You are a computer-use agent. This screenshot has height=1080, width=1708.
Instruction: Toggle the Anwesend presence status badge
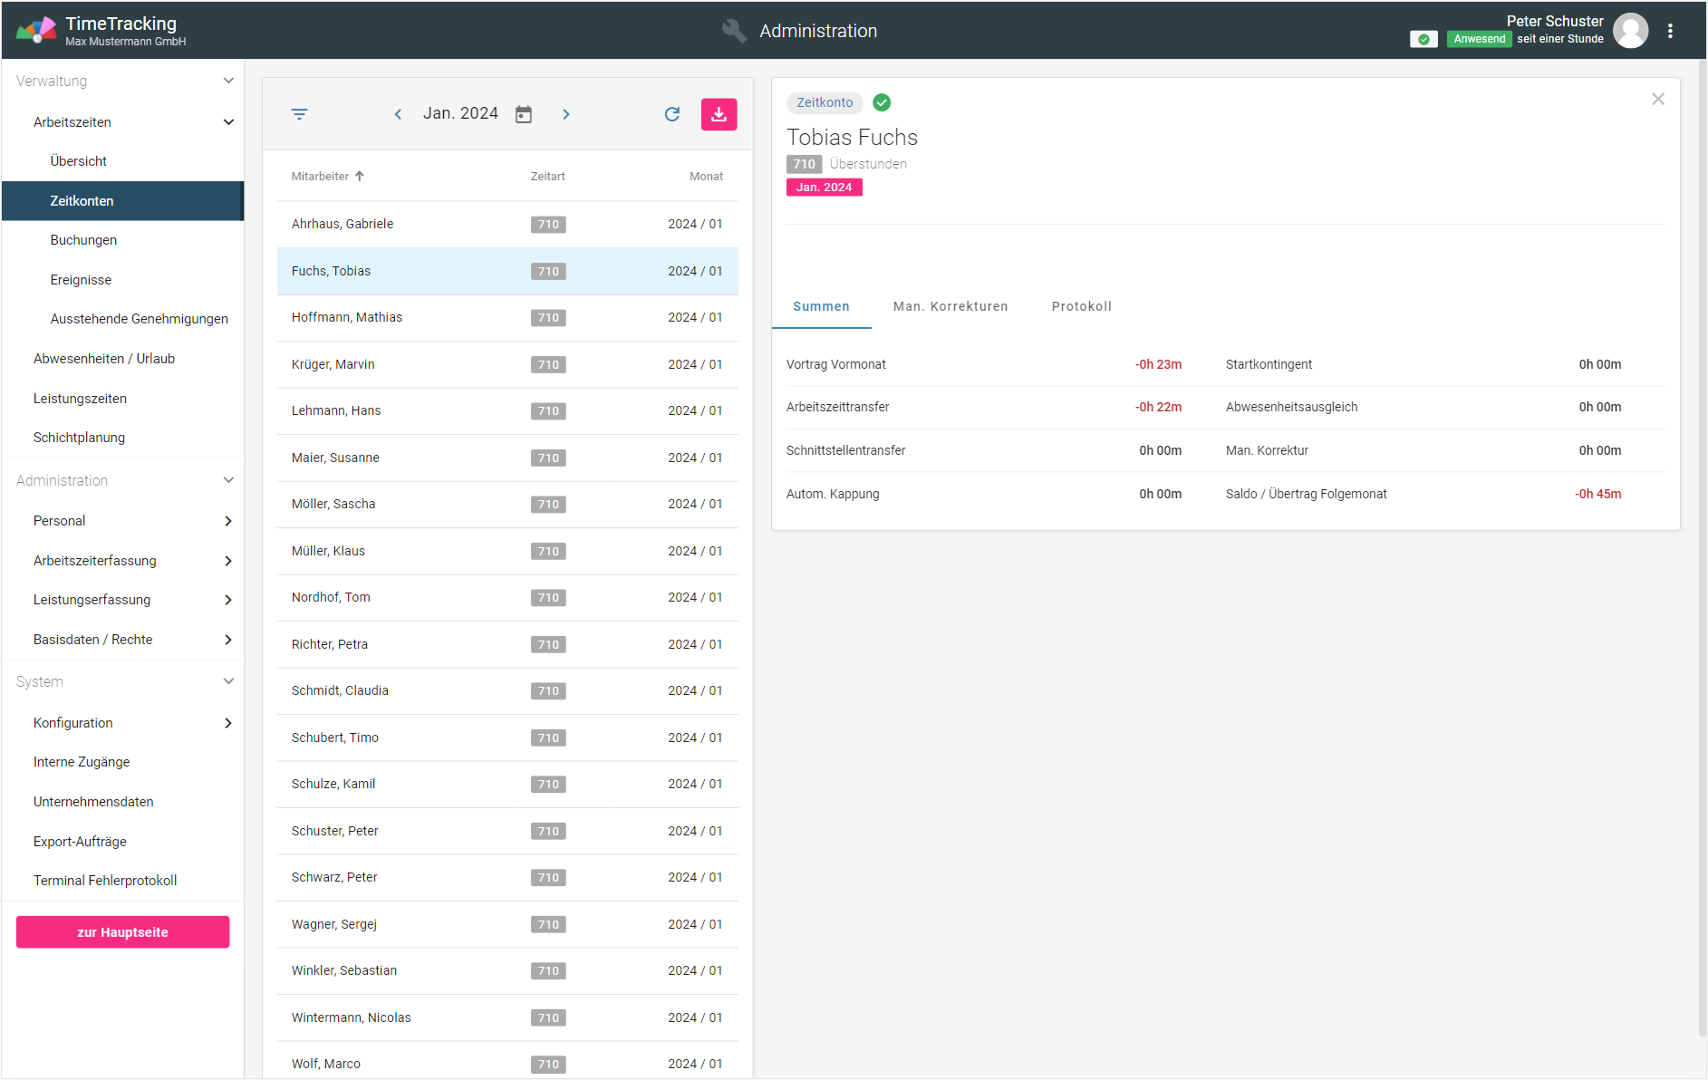(x=1478, y=39)
